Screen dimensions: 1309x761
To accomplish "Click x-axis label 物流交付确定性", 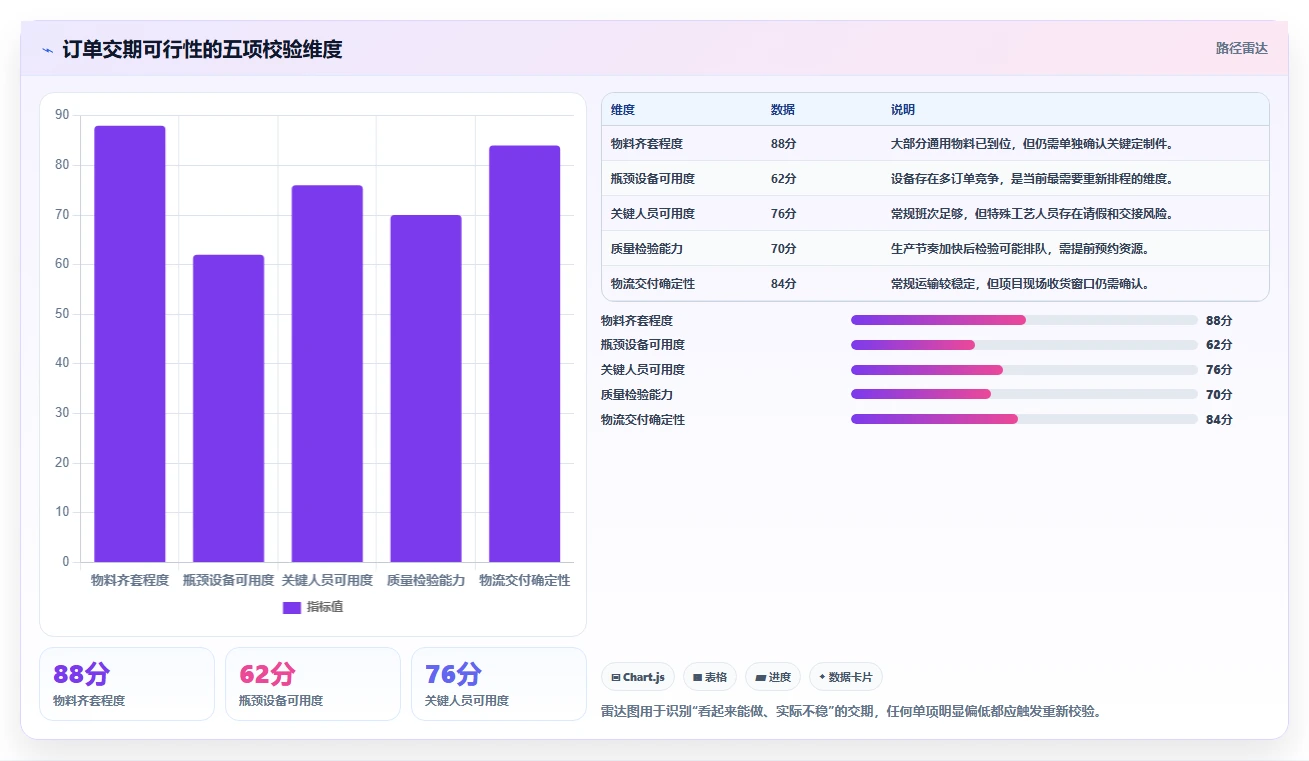I will 525,580.
